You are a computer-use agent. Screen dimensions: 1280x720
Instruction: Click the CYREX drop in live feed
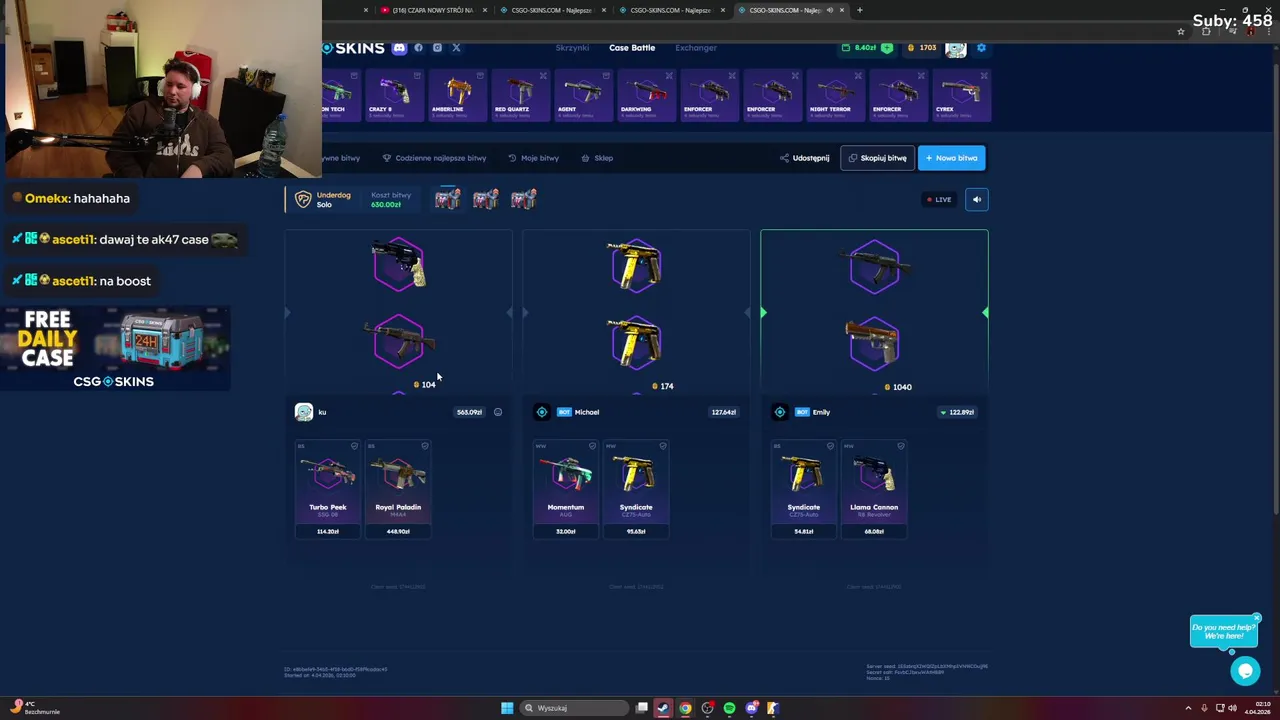(x=961, y=96)
